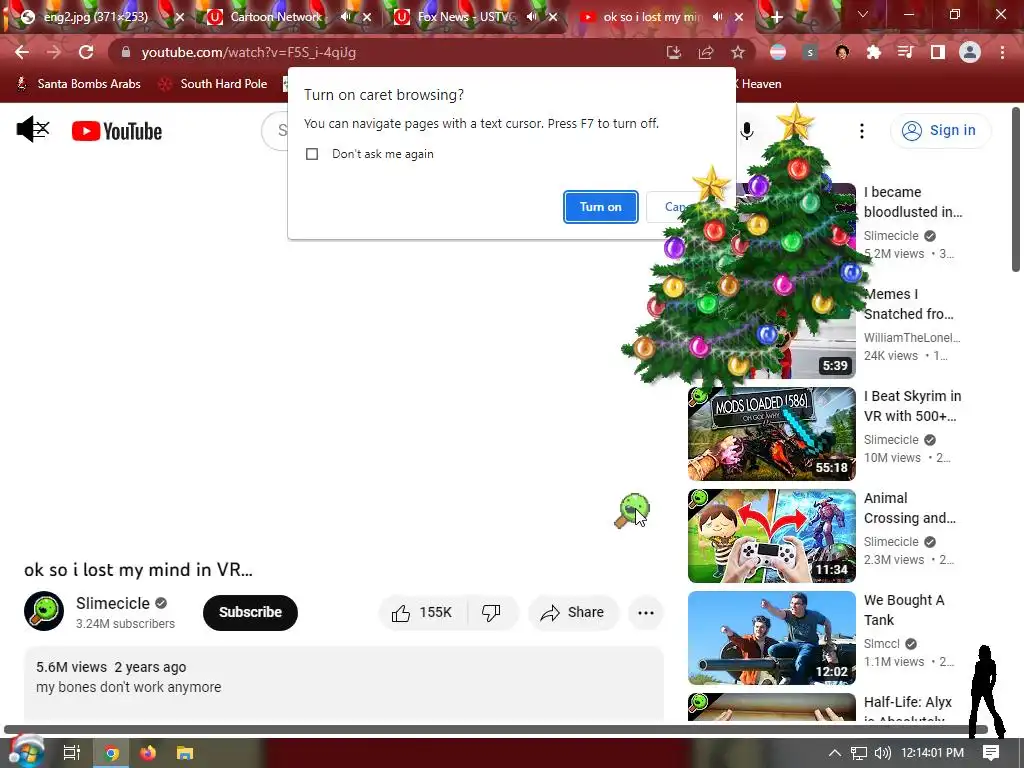Click the flag-striped extension icon in toolbar

pos(778,52)
